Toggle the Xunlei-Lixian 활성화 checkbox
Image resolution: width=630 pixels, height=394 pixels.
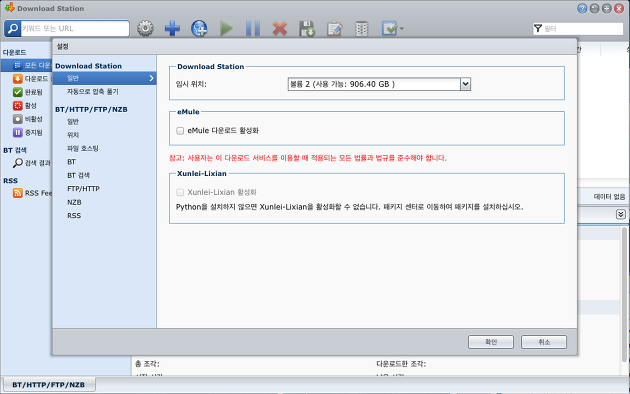coord(180,192)
